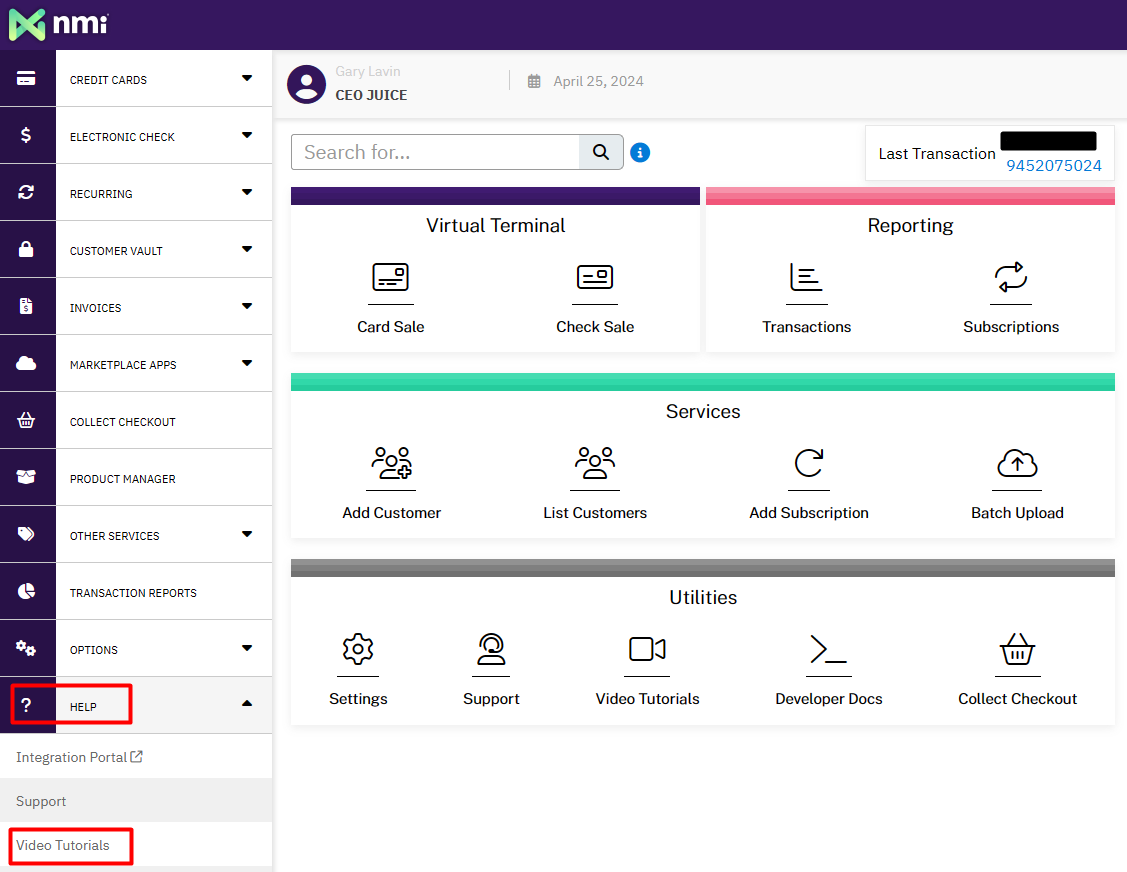Click the NMI logo
1127x872 pixels.
click(x=59, y=24)
